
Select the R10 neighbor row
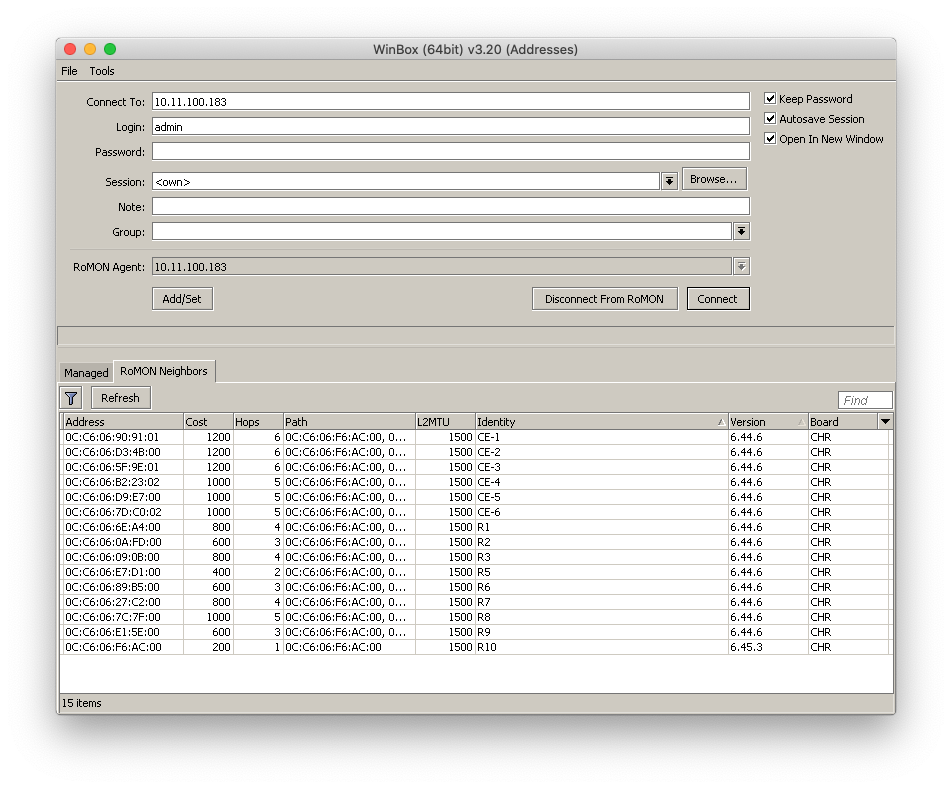(x=476, y=647)
